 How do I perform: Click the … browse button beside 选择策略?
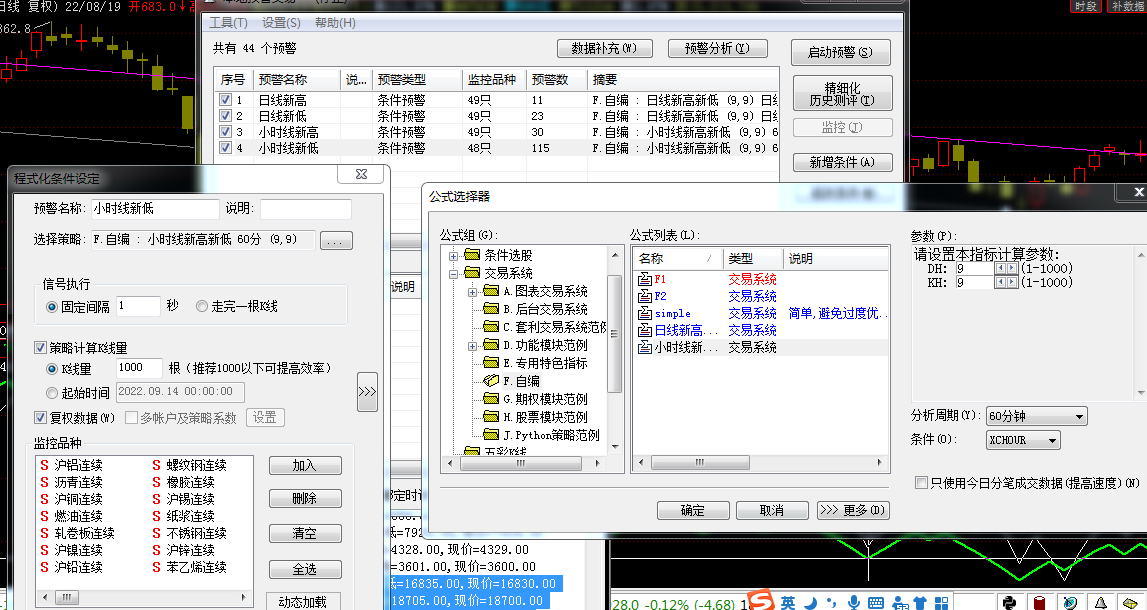tap(336, 241)
